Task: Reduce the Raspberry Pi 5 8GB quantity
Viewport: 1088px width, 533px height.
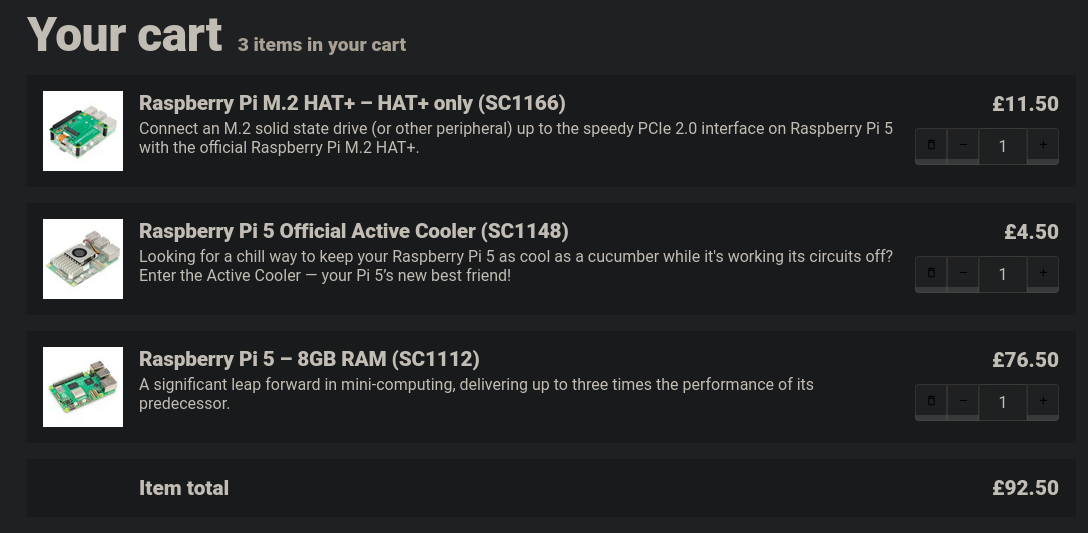Action: pos(963,401)
